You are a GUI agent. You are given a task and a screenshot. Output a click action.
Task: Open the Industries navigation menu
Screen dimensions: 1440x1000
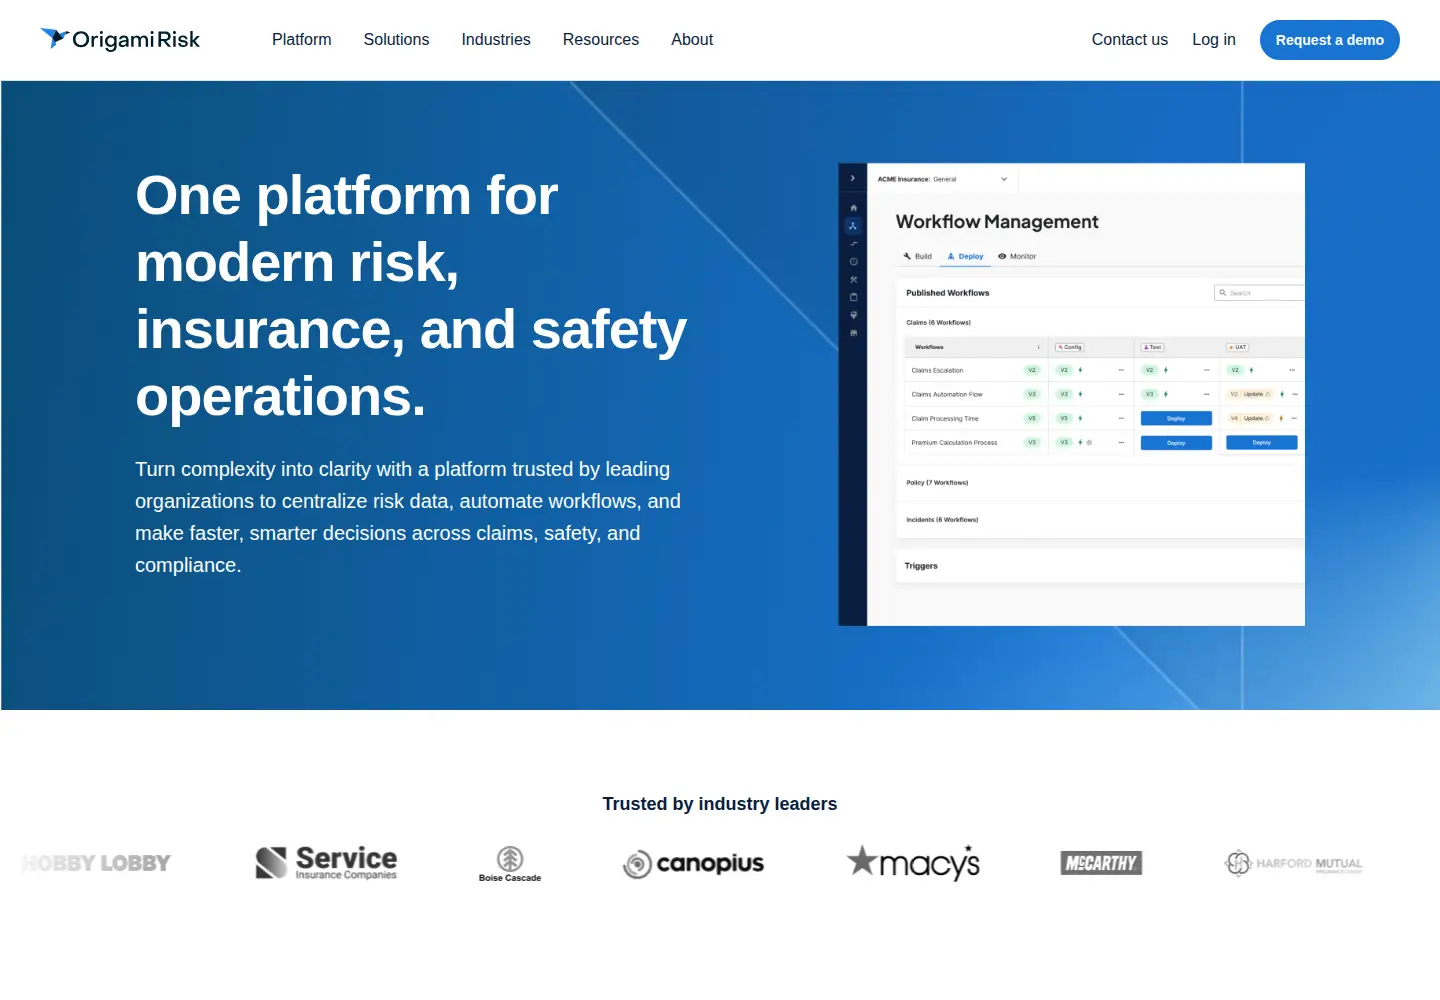496,40
